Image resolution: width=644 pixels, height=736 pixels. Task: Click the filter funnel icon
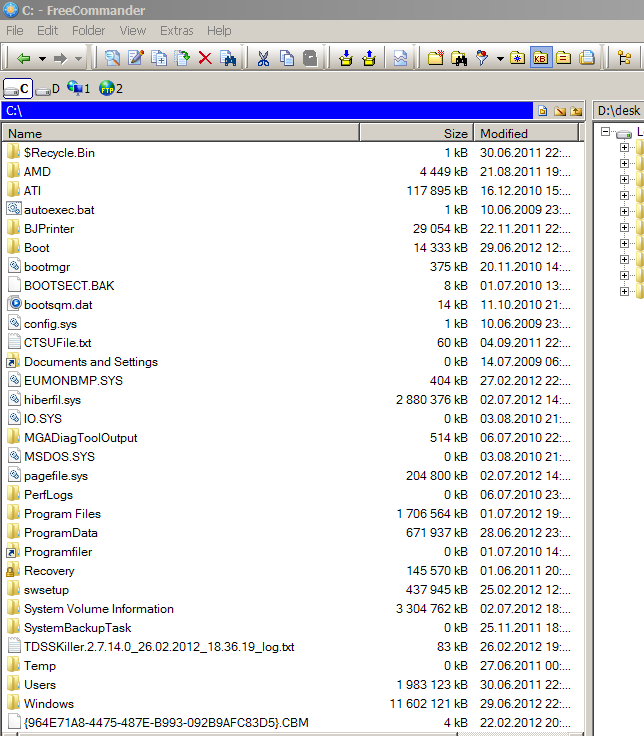tap(482, 58)
